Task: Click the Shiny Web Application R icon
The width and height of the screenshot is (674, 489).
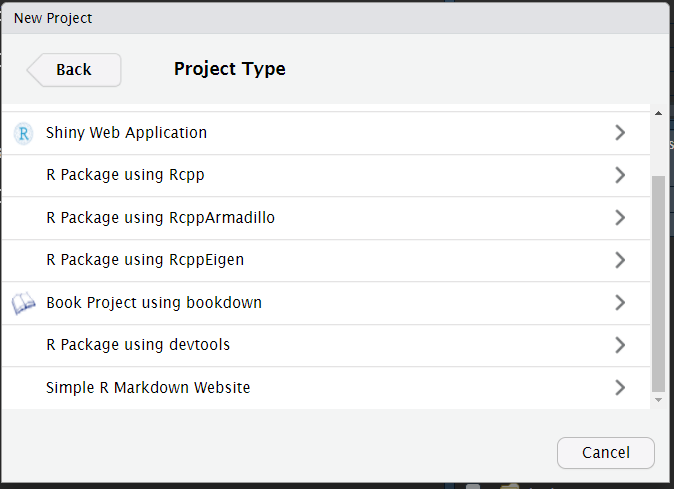Action: (x=23, y=134)
